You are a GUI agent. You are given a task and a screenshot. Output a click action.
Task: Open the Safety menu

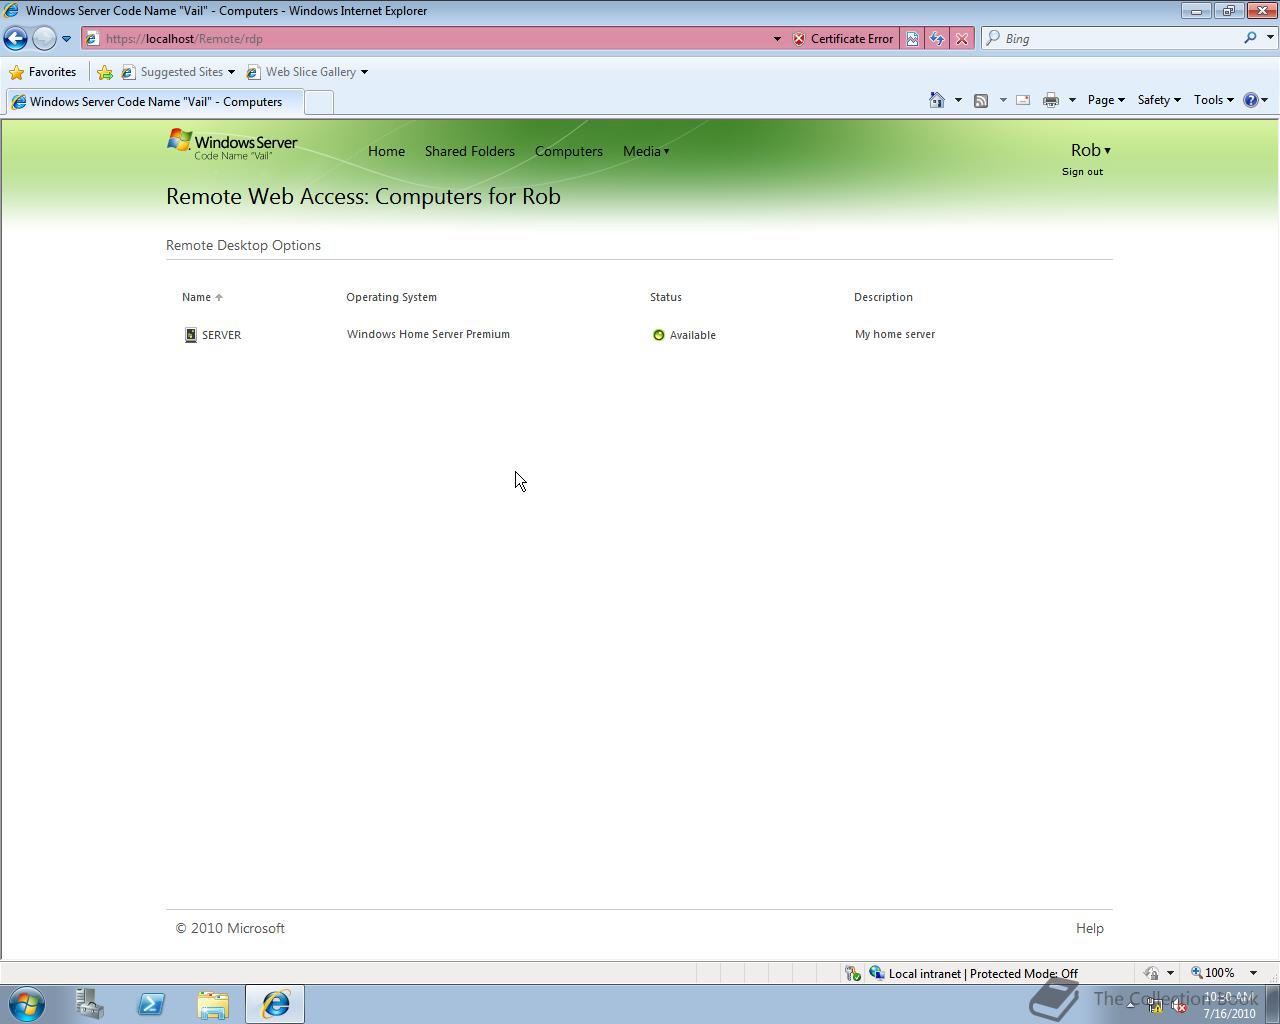(1159, 100)
